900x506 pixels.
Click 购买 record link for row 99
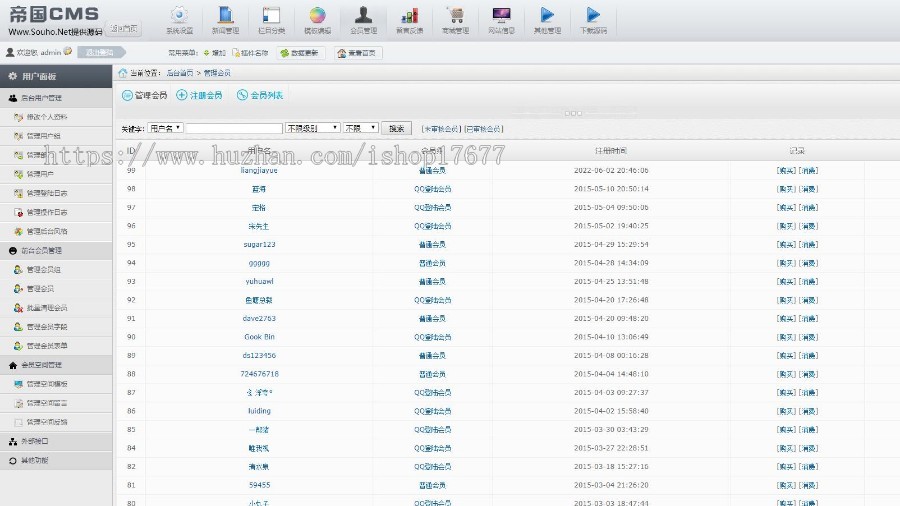[x=786, y=170]
